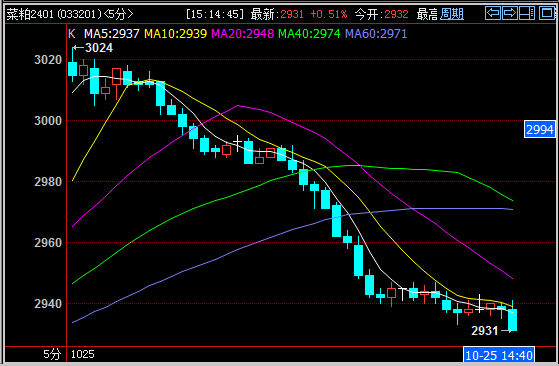
Task: Click the 10-25 14:40 time label
Action: tap(499, 355)
